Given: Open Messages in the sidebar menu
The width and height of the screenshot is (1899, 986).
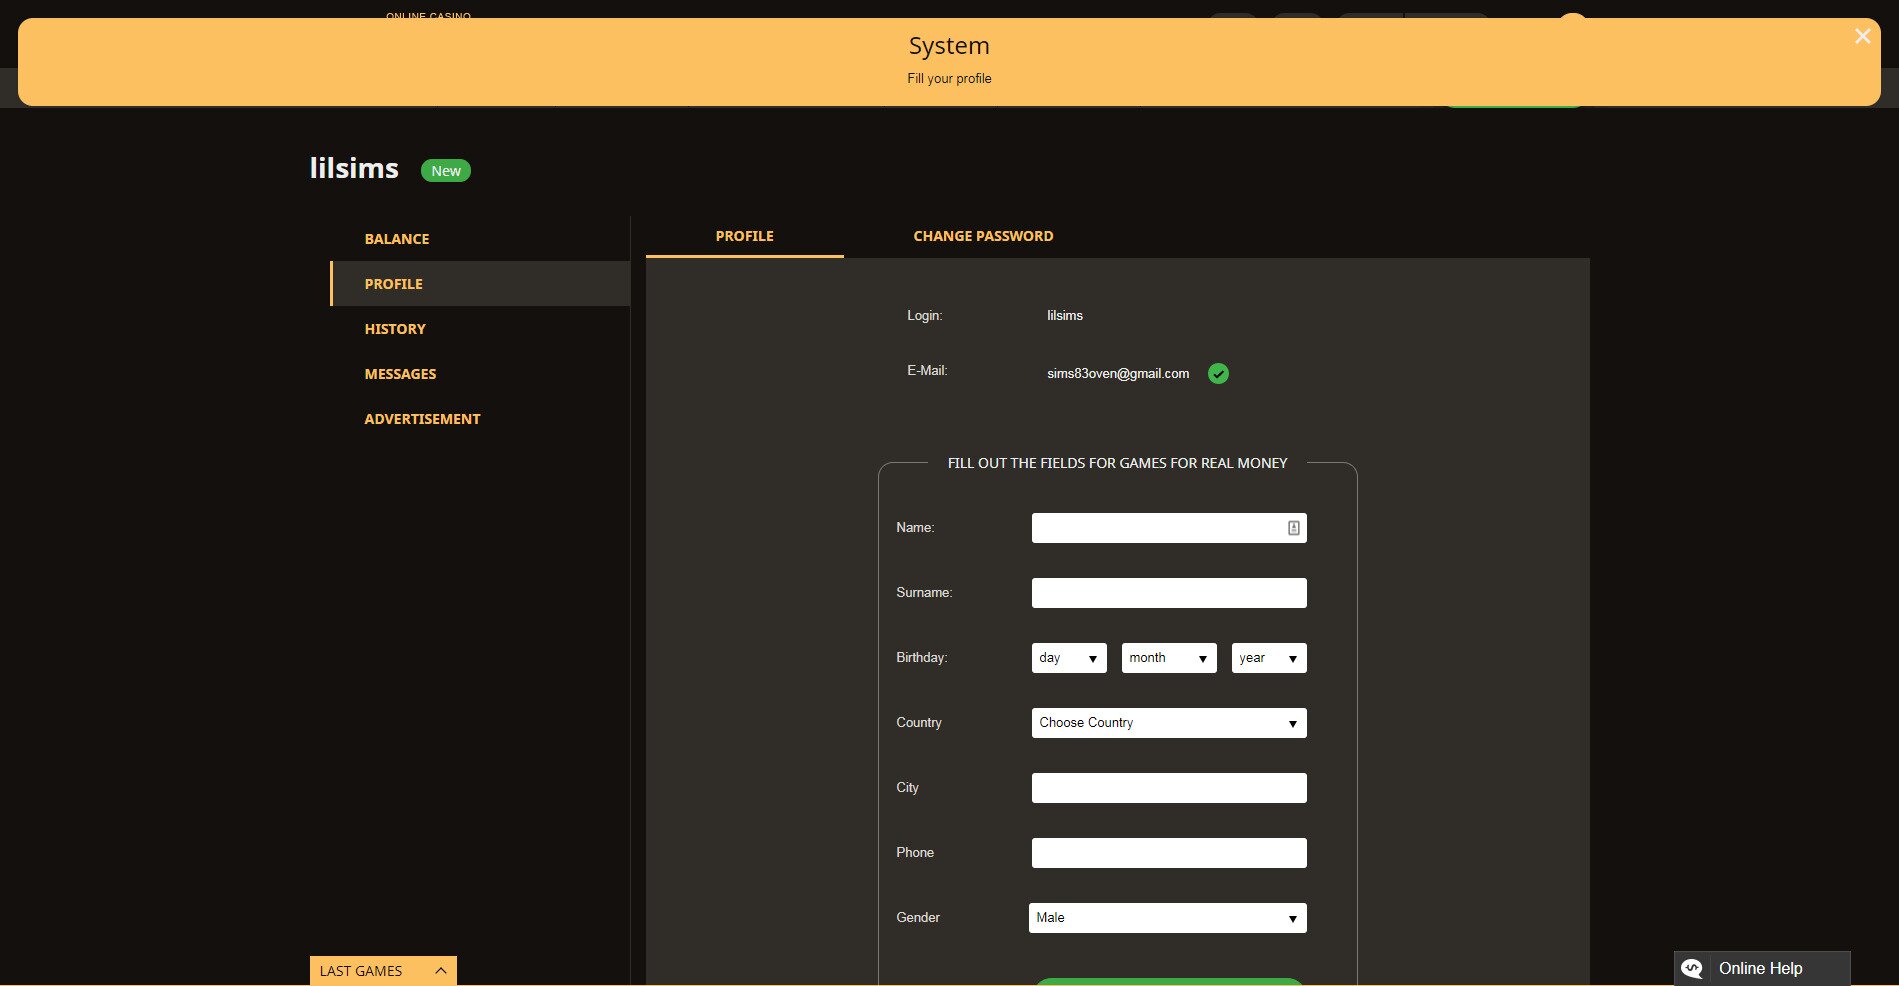Looking at the screenshot, I should click(400, 374).
